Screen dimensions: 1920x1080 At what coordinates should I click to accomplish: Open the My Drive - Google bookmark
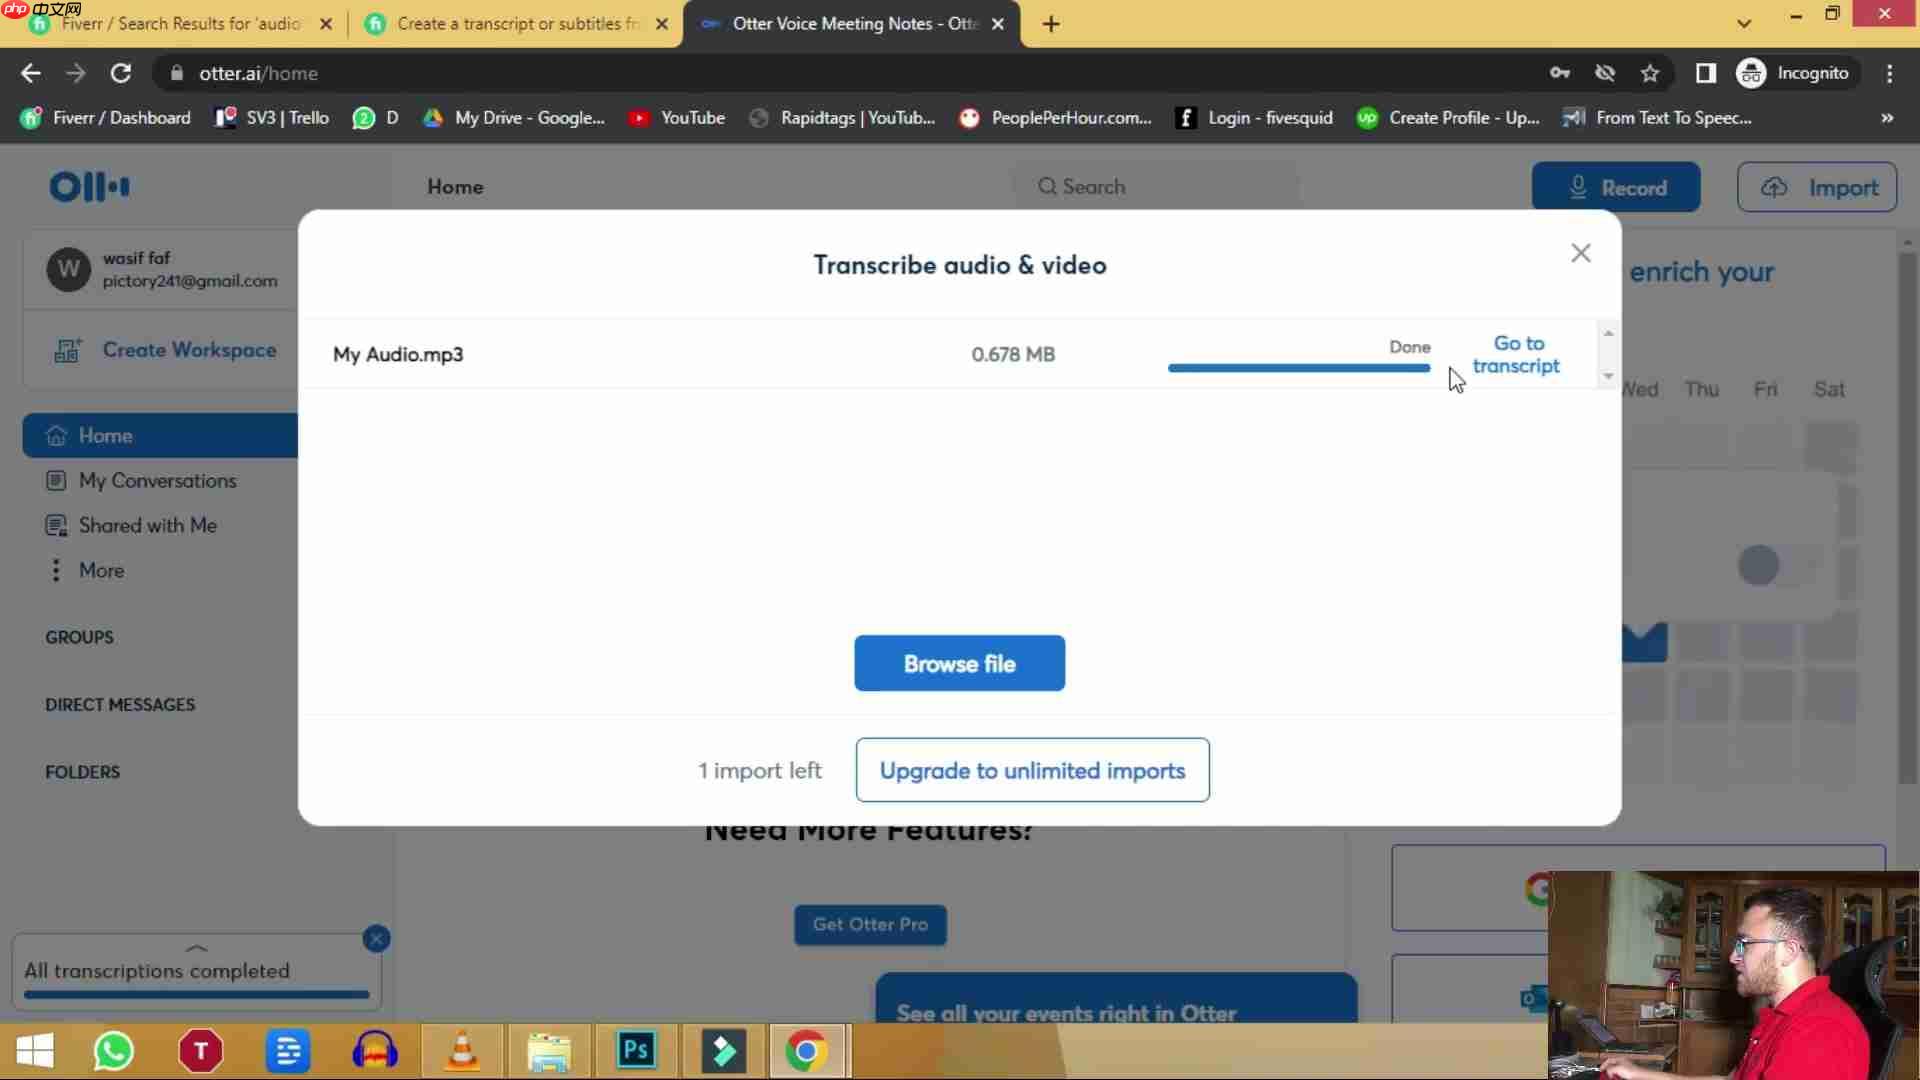[514, 118]
